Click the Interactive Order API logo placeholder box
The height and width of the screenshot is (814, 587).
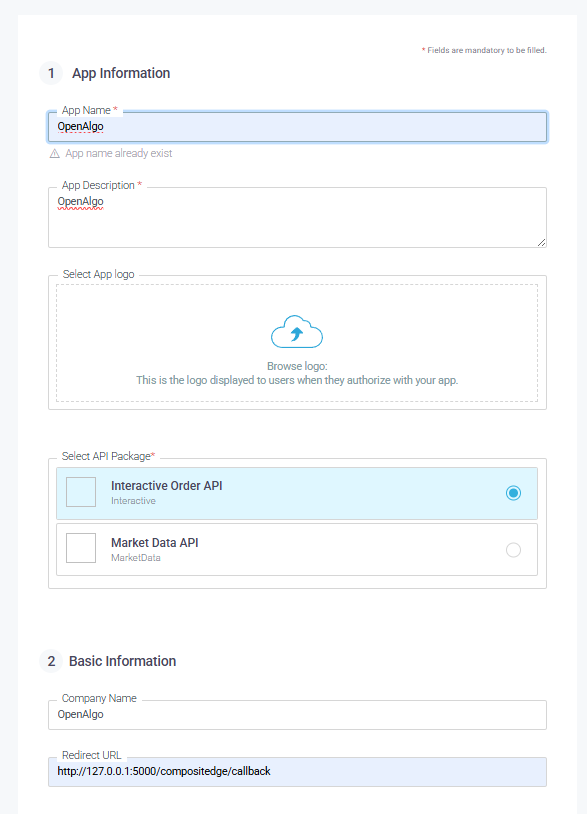pyautogui.click(x=81, y=492)
